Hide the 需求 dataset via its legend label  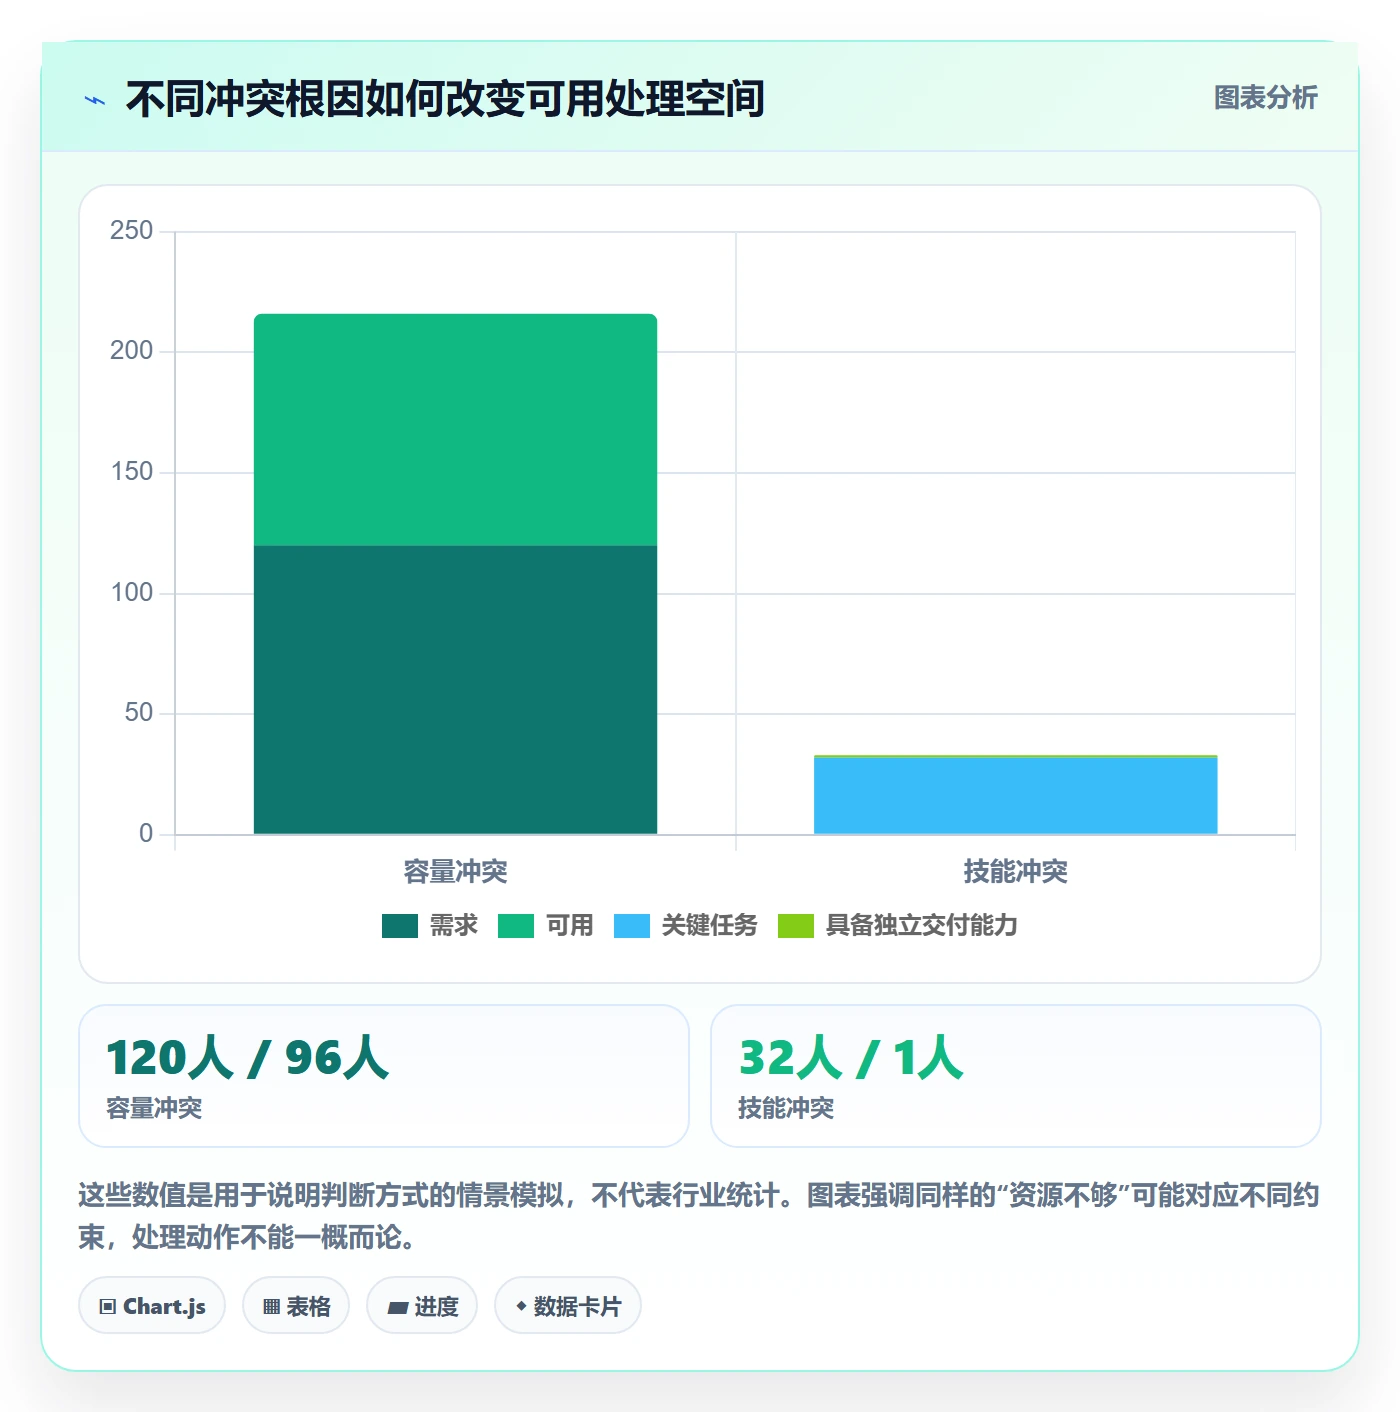click(454, 926)
